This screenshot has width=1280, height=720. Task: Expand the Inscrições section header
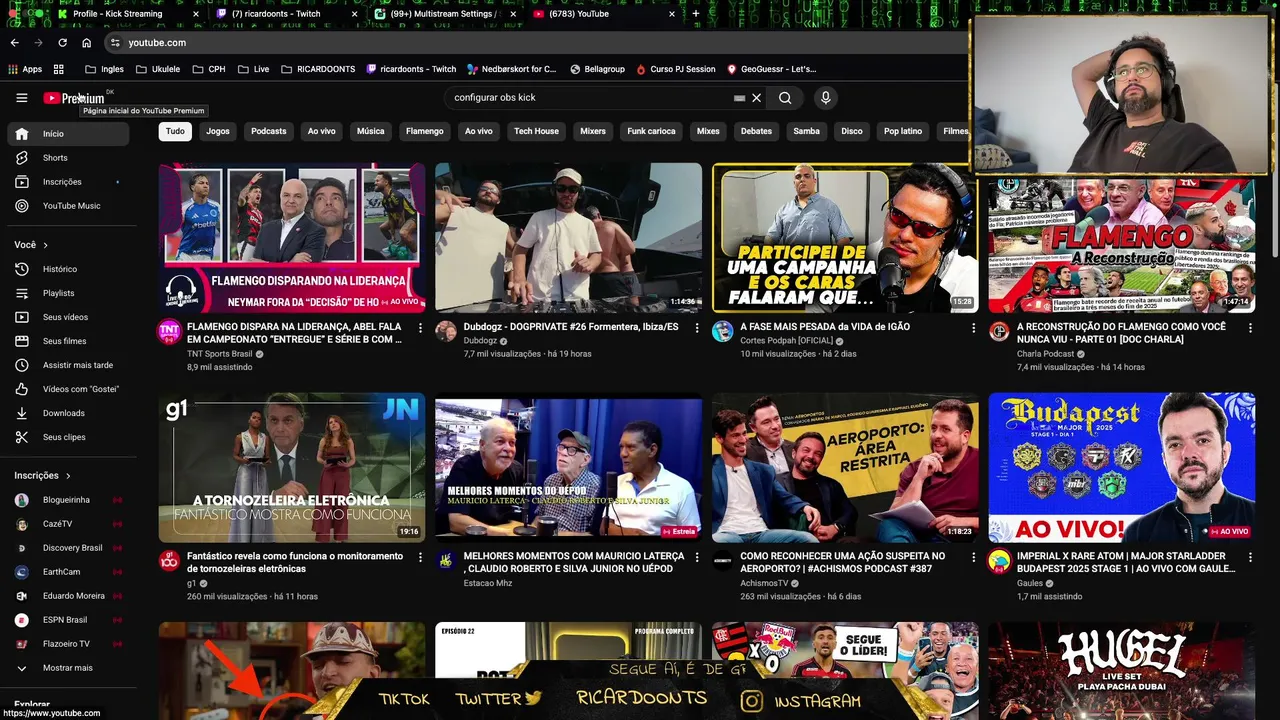43,476
